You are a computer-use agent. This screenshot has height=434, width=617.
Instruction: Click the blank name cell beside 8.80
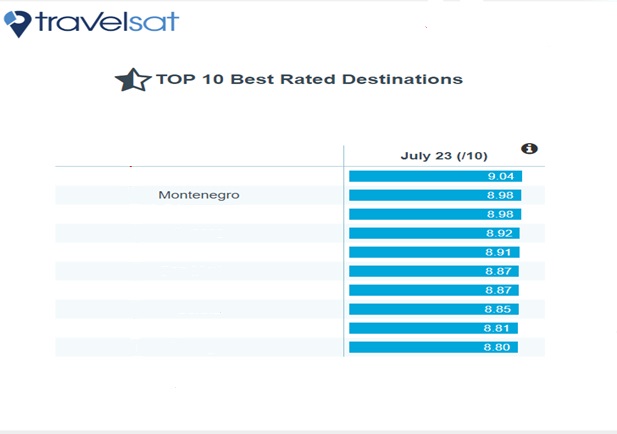pyautogui.click(x=199, y=347)
